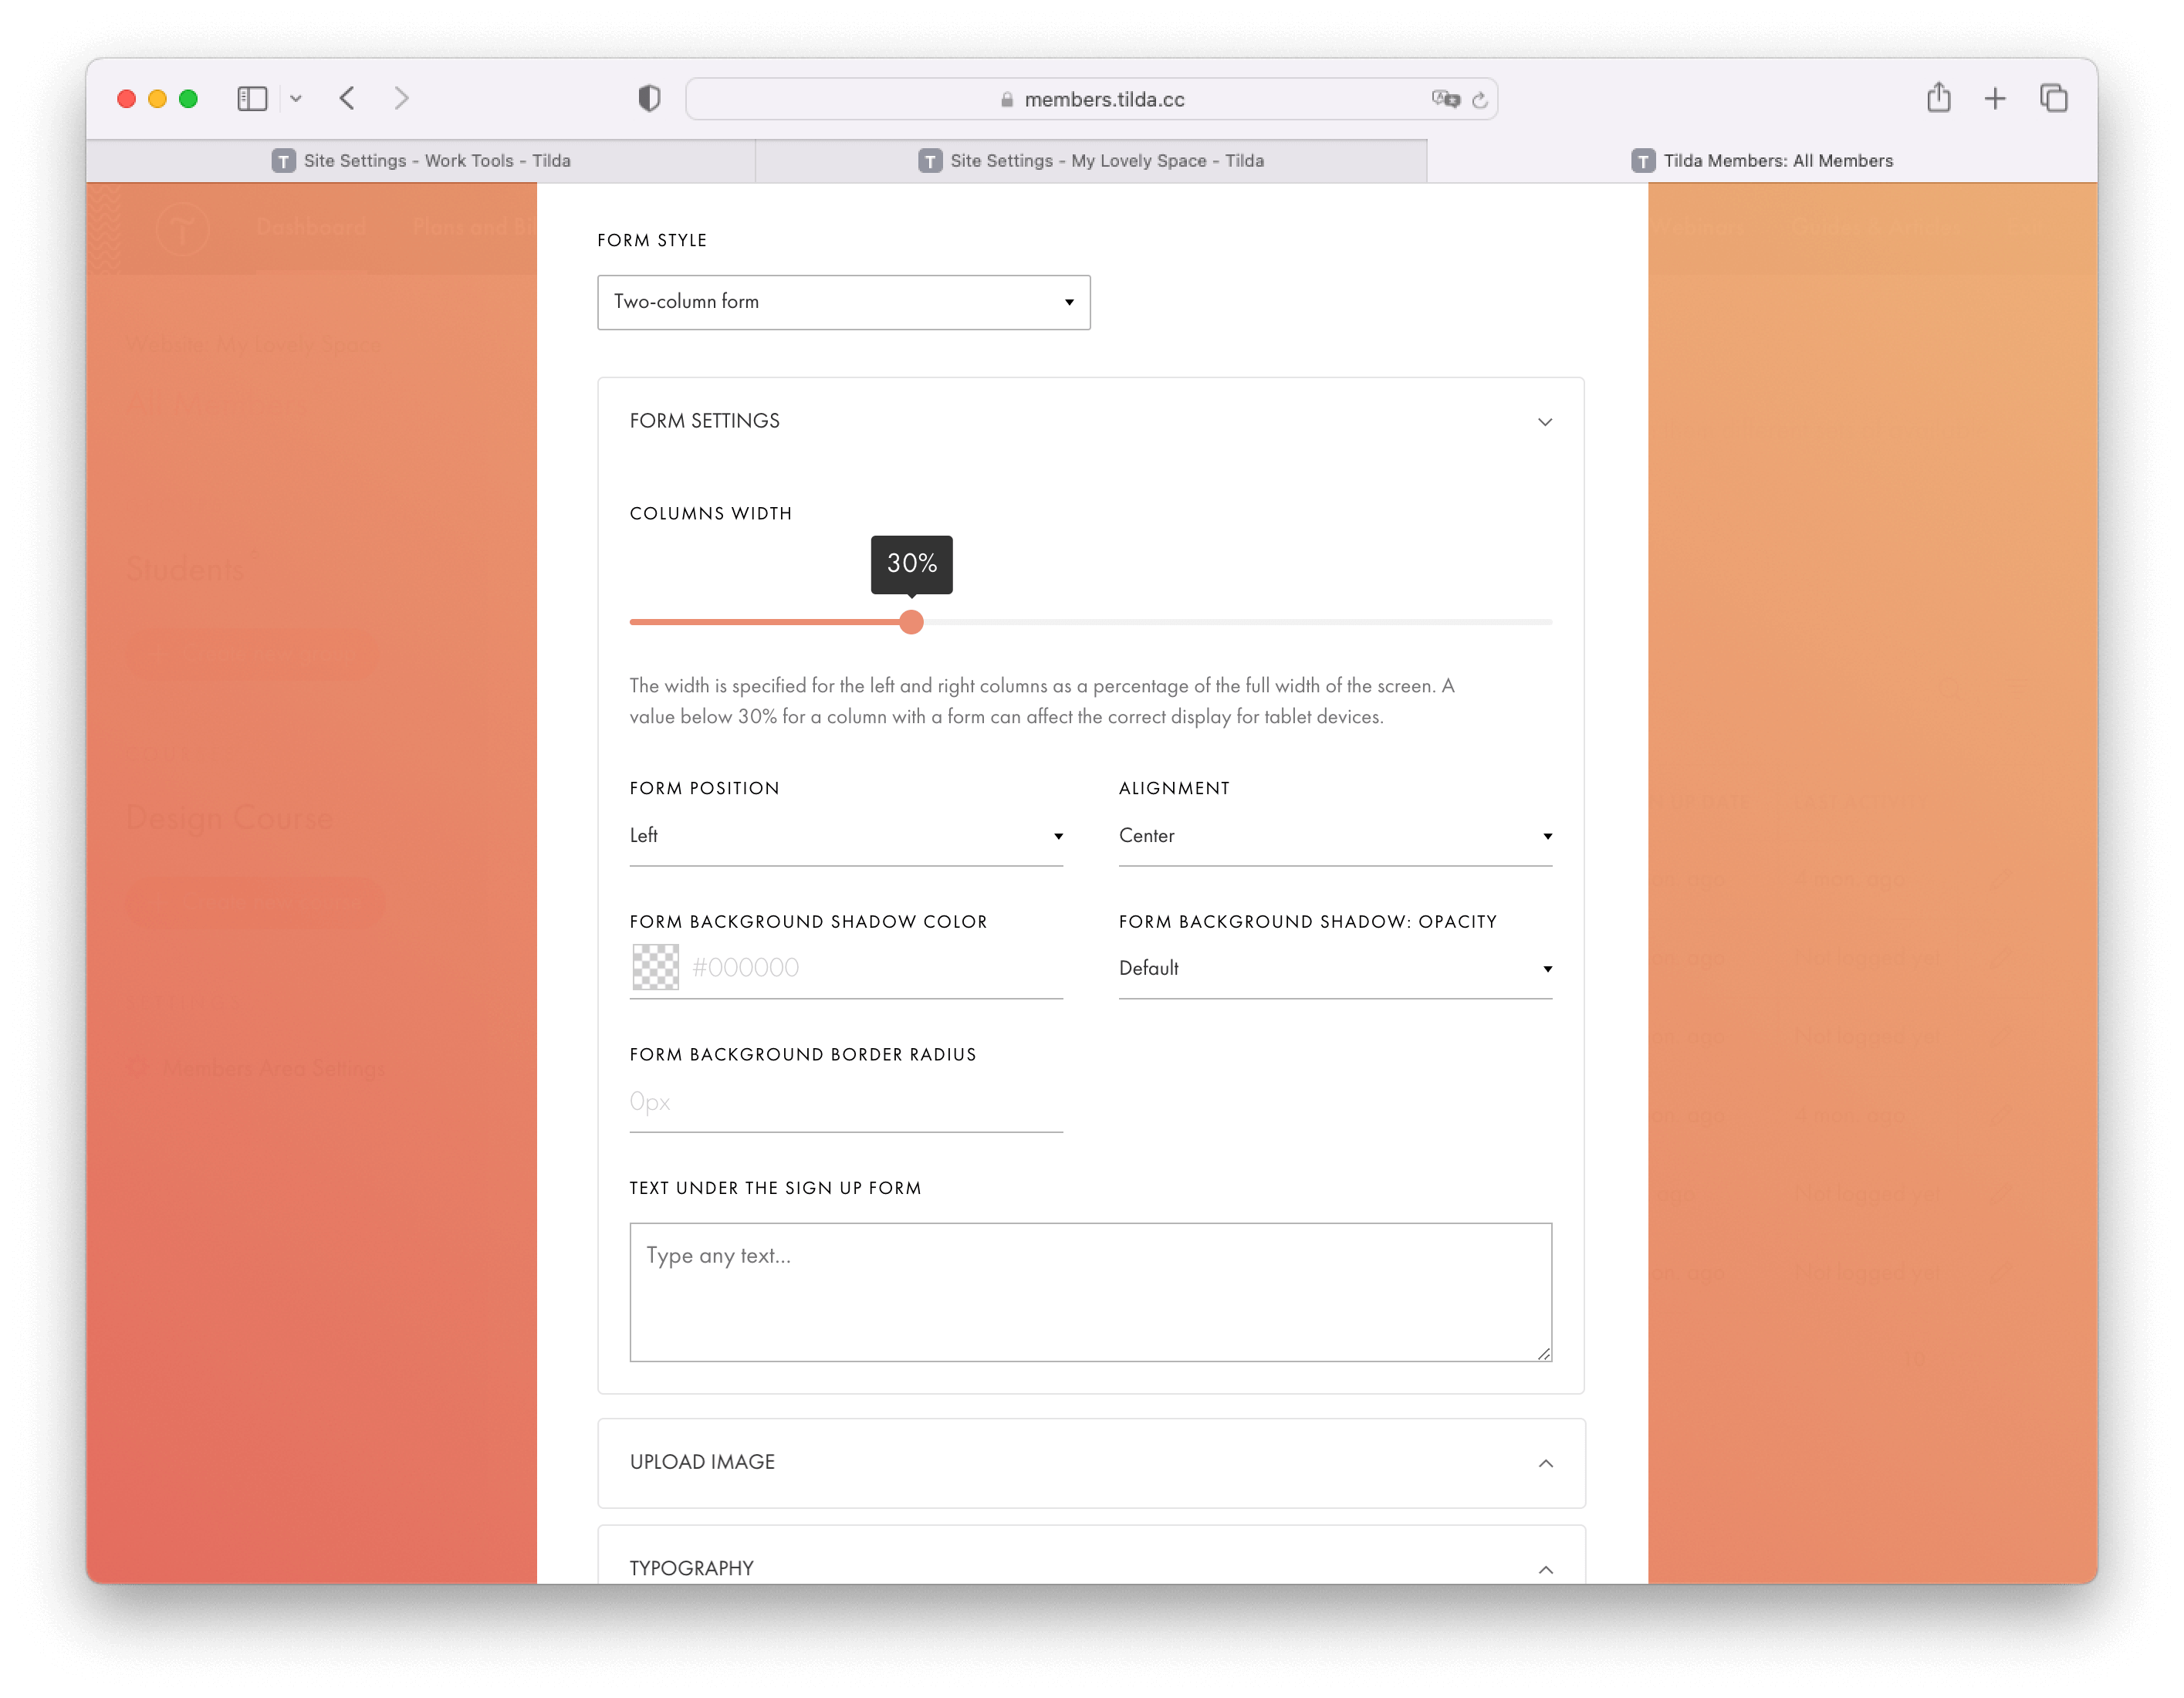Reload the current page

1481,99
